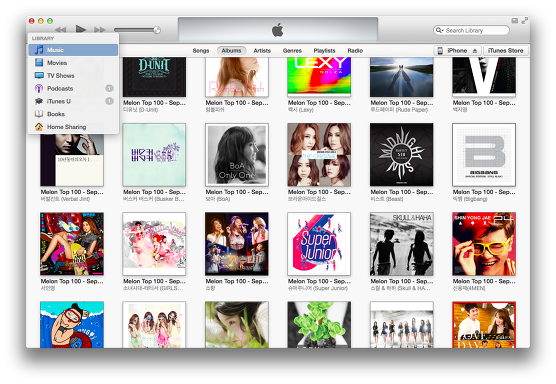Click the '(Verbal Jint)' artist text

(75, 199)
